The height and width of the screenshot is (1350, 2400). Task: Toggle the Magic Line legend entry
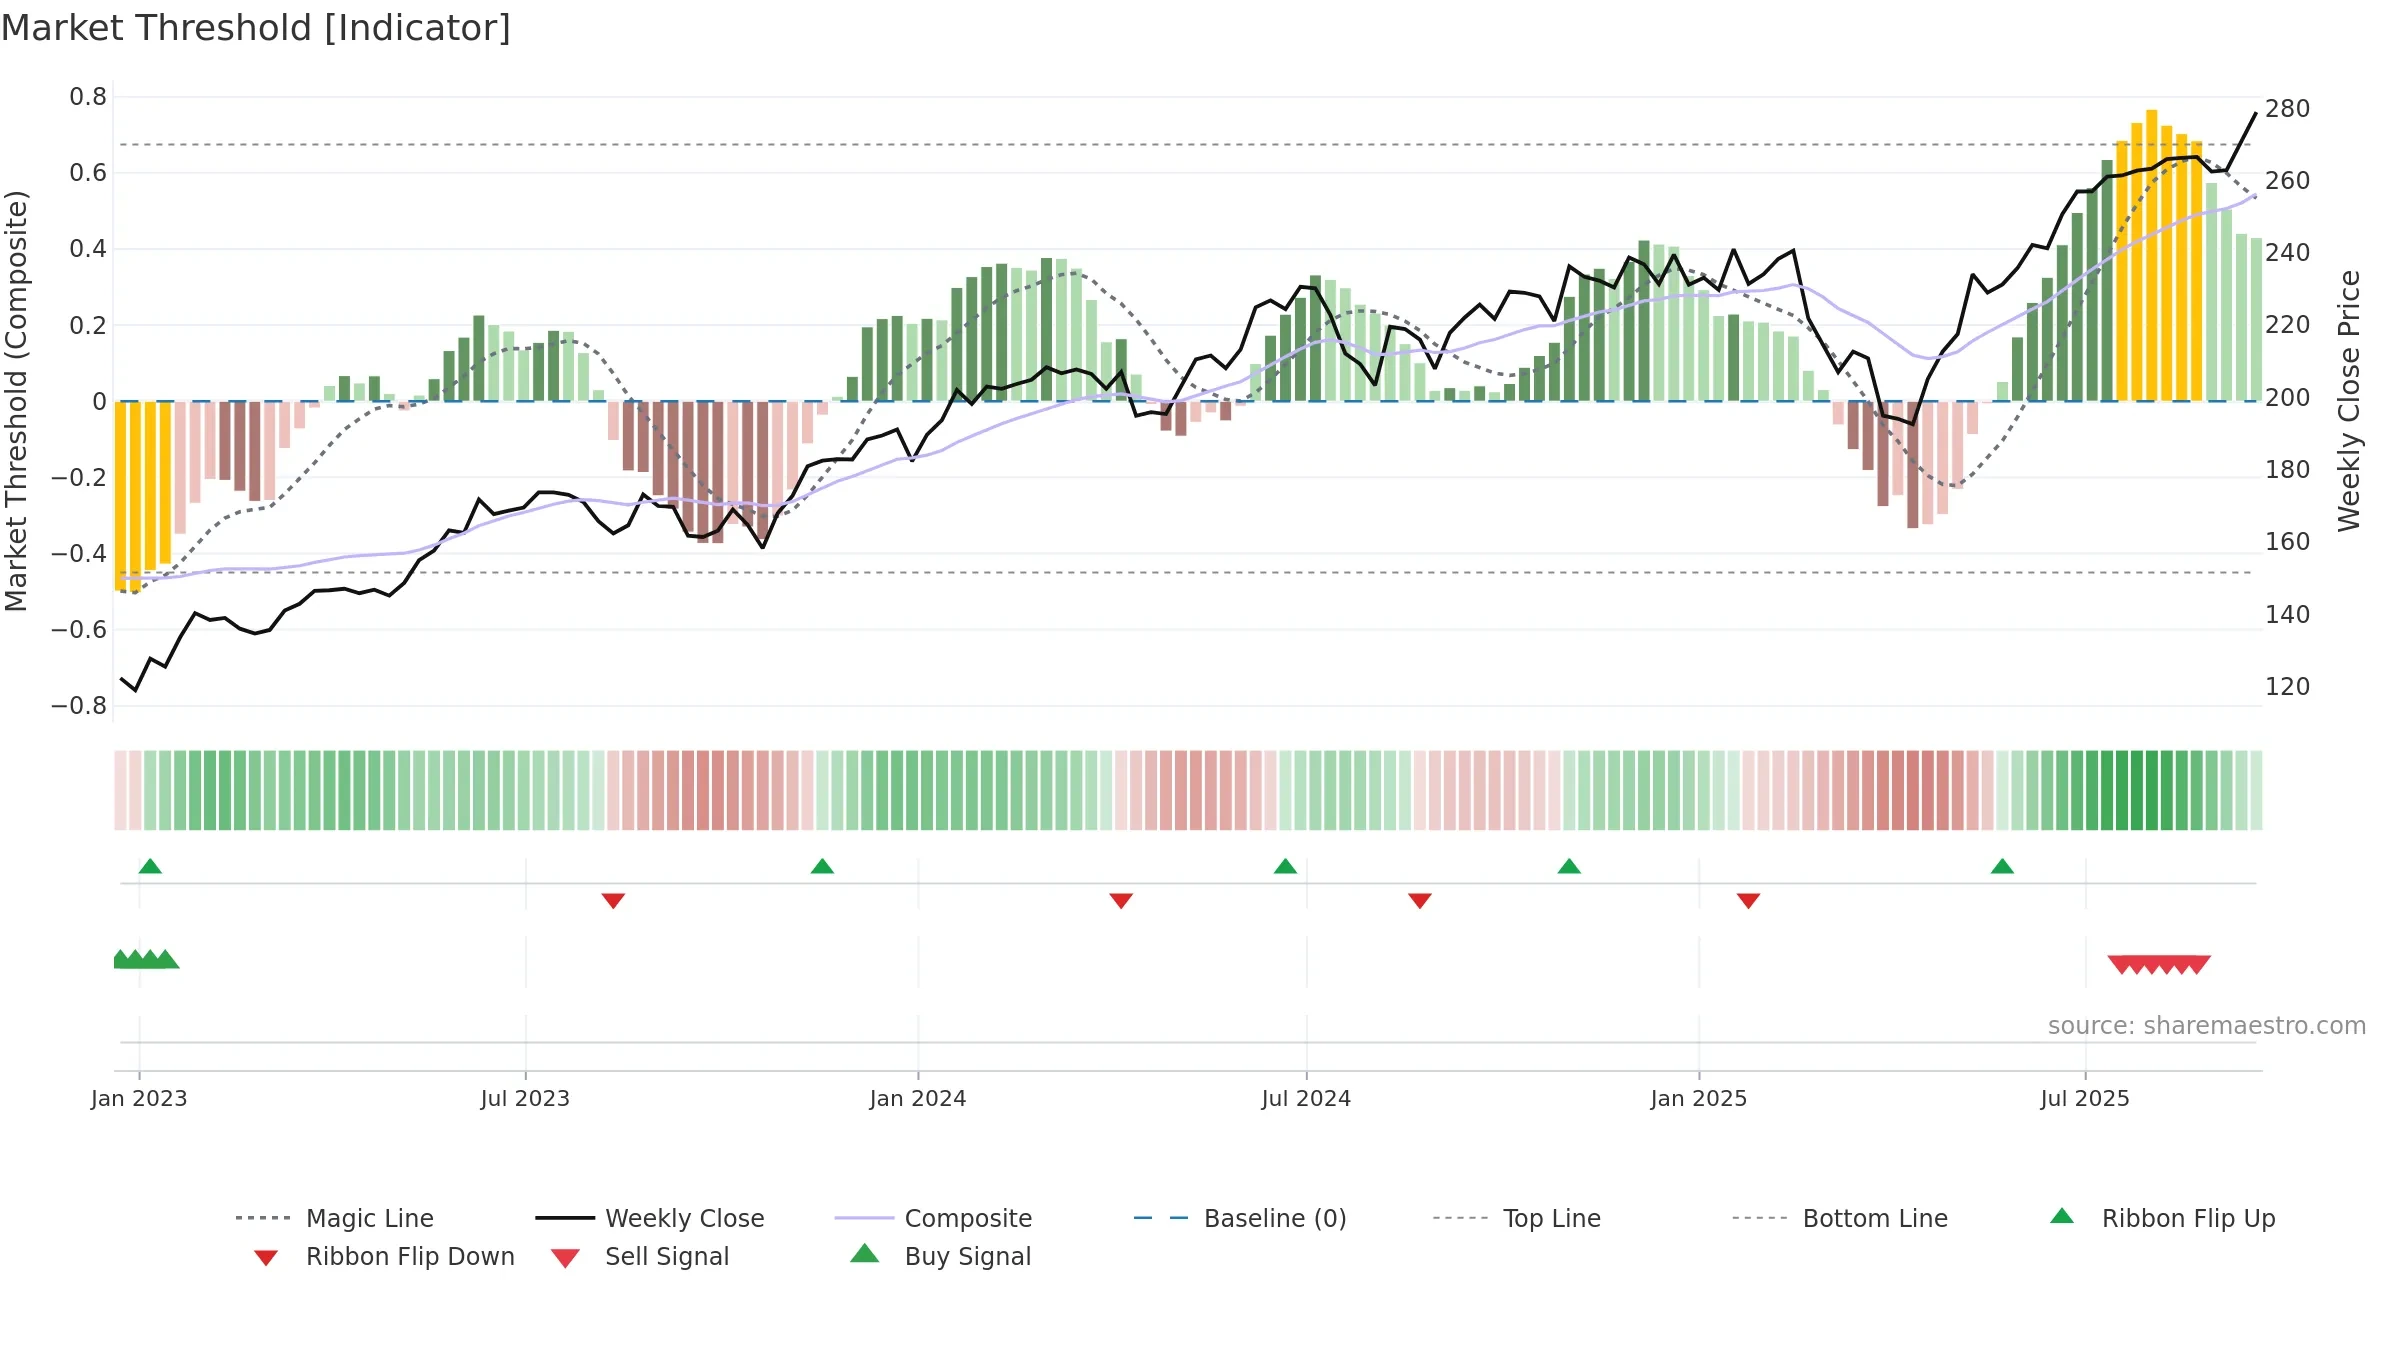coord(335,1218)
